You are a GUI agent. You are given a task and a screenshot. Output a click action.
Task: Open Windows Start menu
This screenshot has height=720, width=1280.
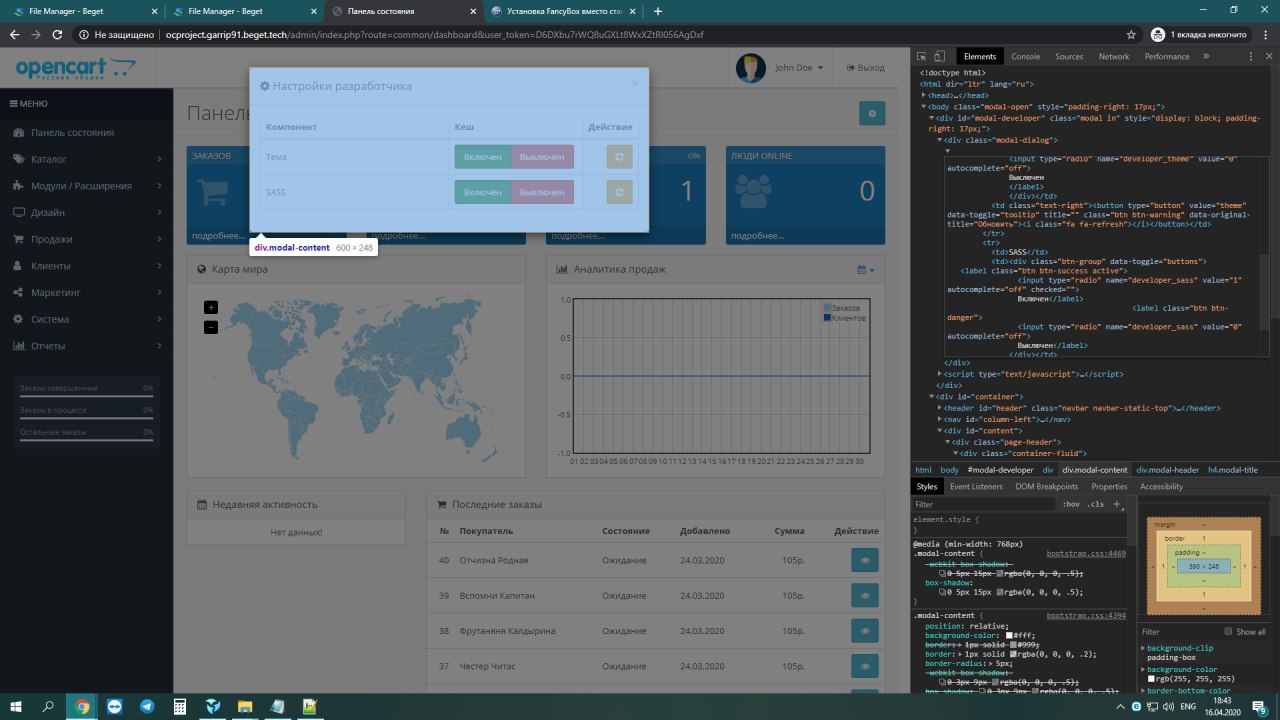point(17,706)
